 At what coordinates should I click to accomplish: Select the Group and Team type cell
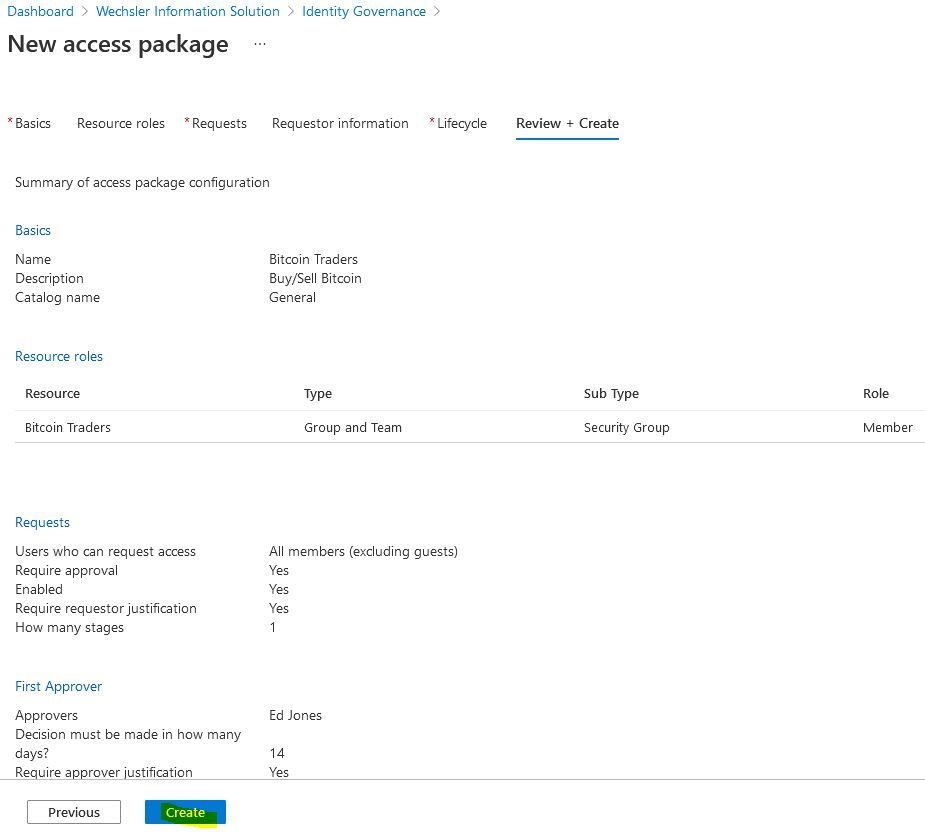click(353, 427)
